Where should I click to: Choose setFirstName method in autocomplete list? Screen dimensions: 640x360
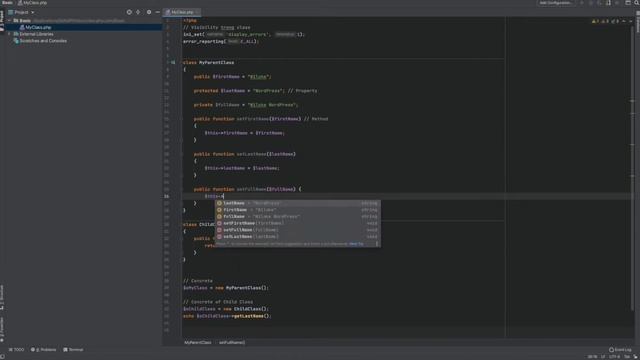tap(298, 223)
